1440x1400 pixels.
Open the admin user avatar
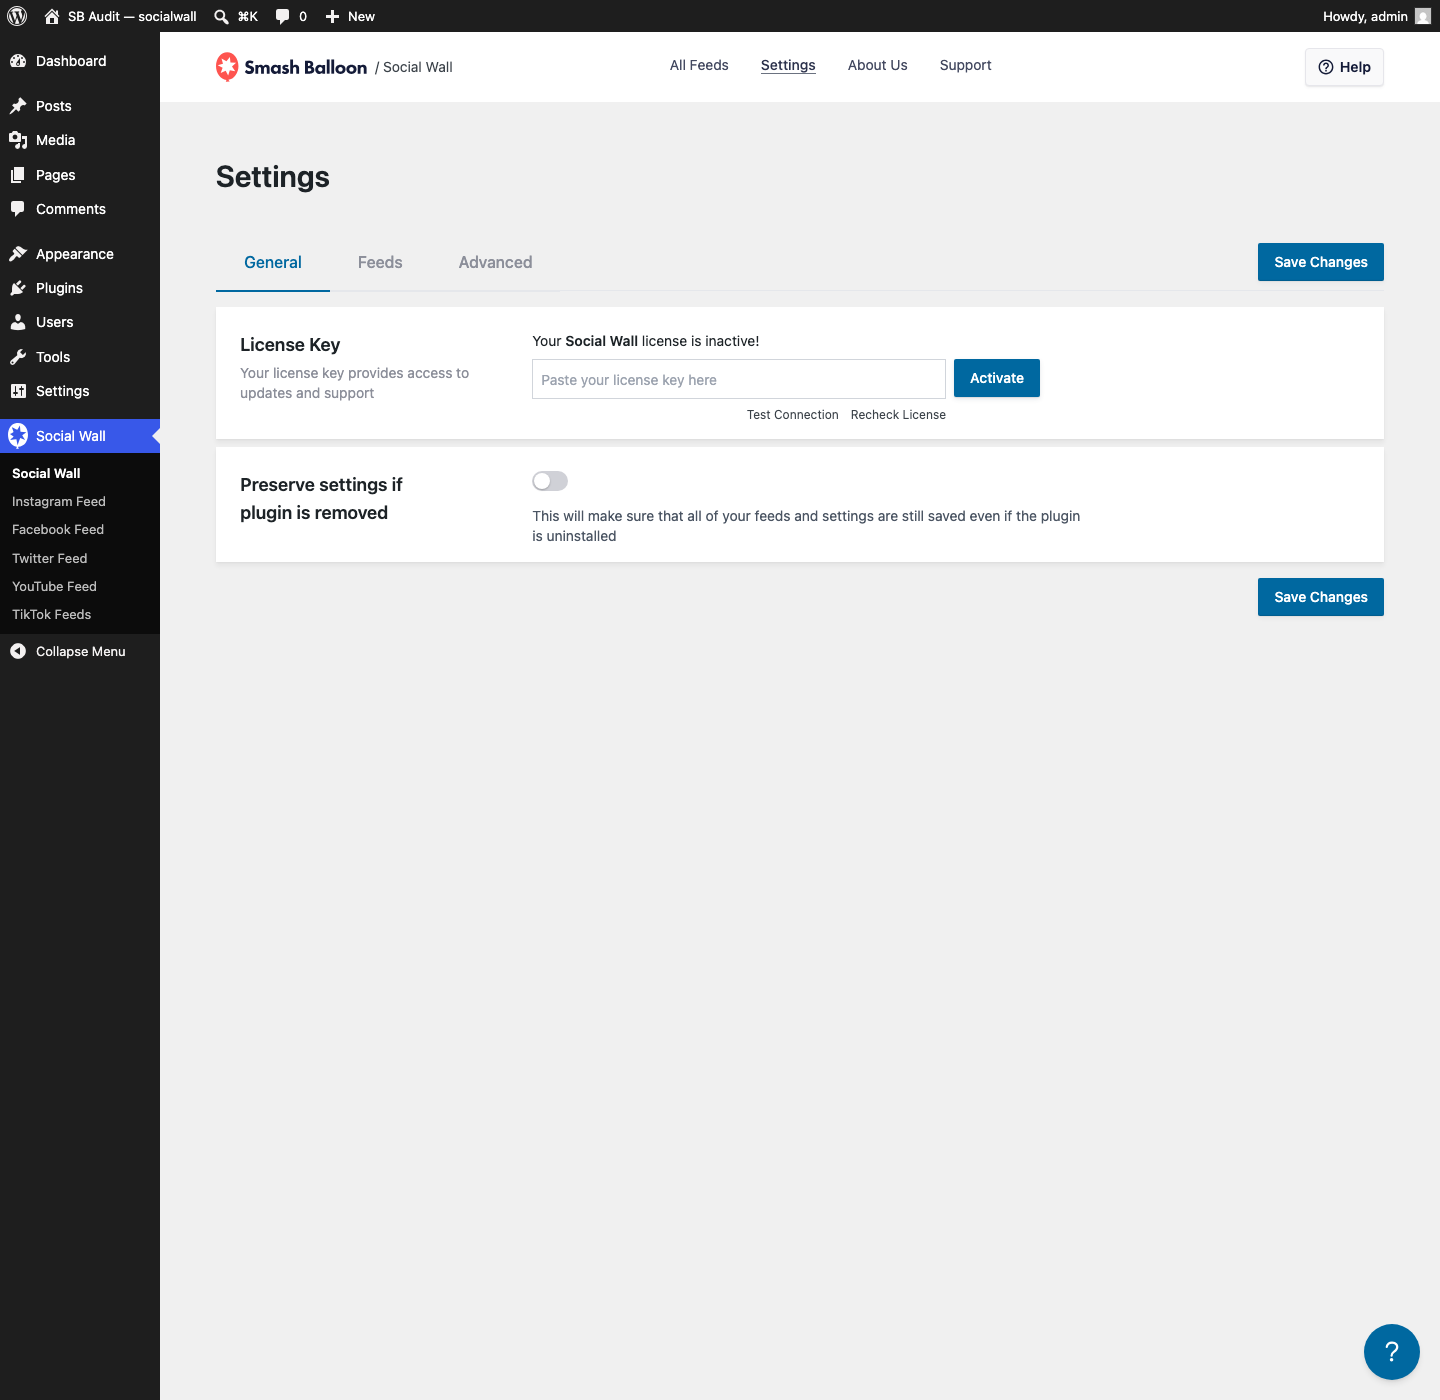(x=1423, y=16)
